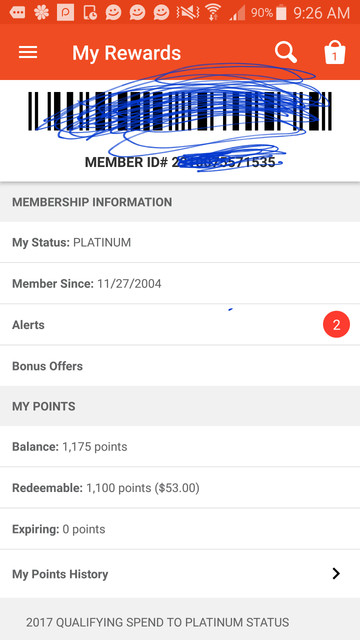360x640 pixels.
Task: Tap the membership barcode image
Action: click(180, 111)
